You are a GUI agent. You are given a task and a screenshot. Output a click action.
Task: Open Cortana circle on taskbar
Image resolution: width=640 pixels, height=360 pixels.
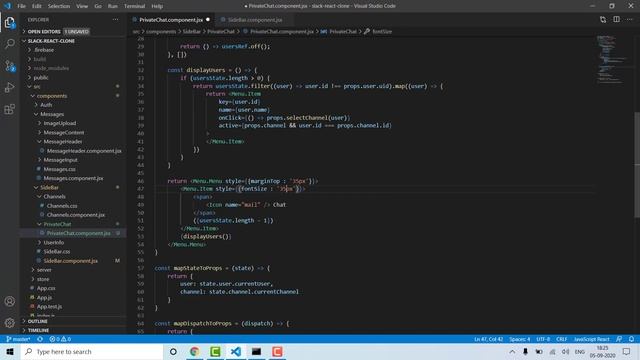tap(173, 352)
